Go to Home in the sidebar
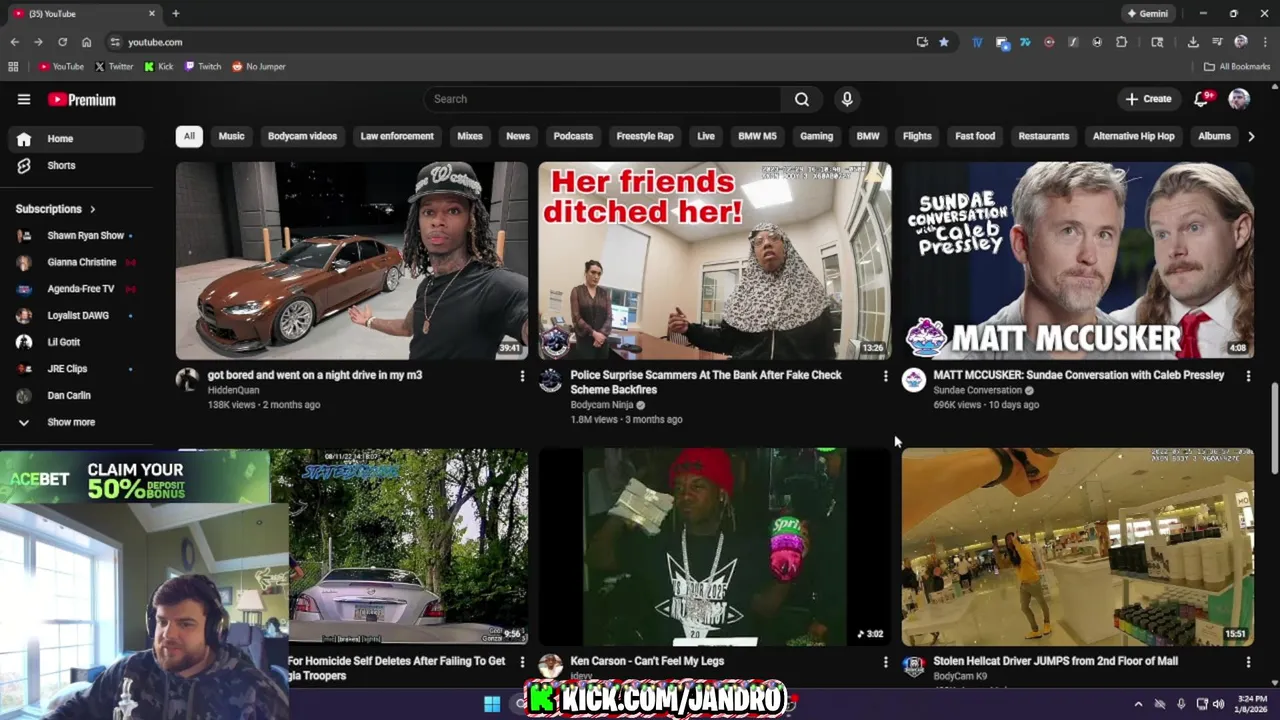The height and width of the screenshot is (720, 1280). click(x=76, y=139)
